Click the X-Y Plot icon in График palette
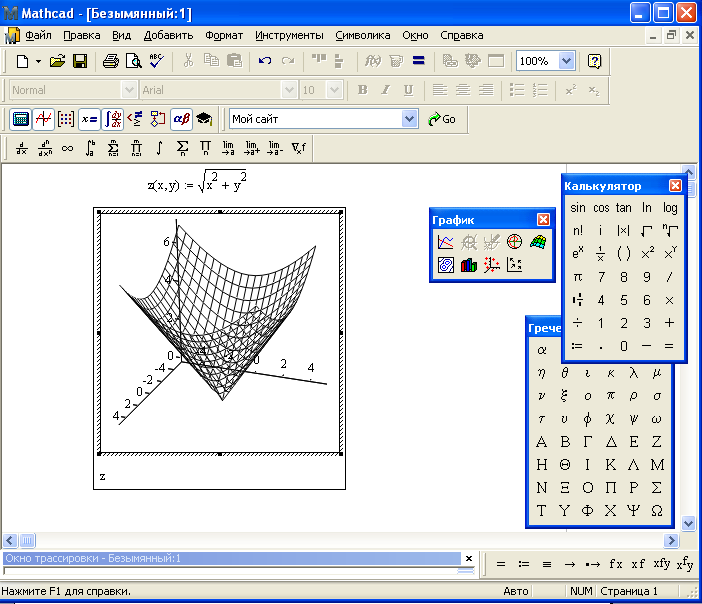 click(446, 242)
